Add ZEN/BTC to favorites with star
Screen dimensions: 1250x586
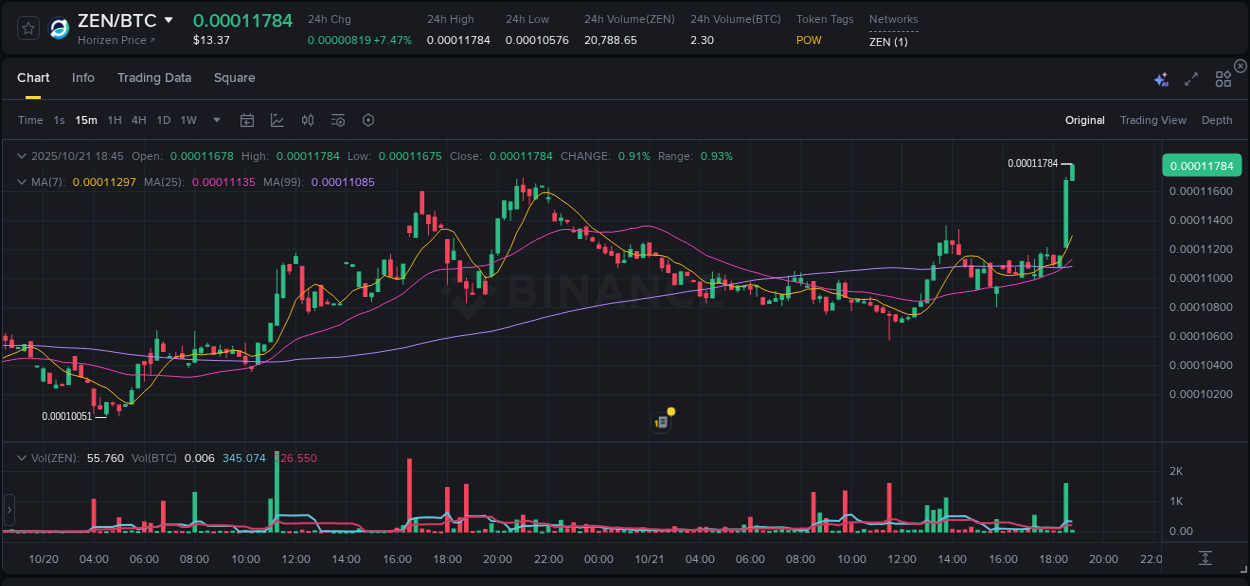click(x=27, y=28)
